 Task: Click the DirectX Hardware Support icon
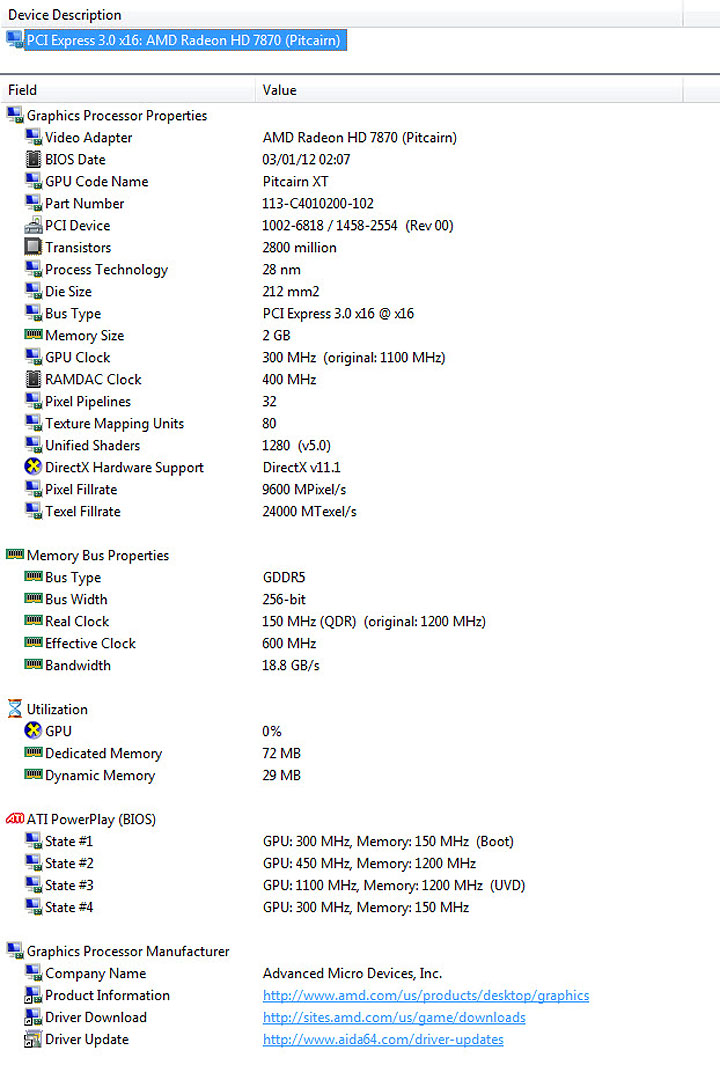[33, 467]
